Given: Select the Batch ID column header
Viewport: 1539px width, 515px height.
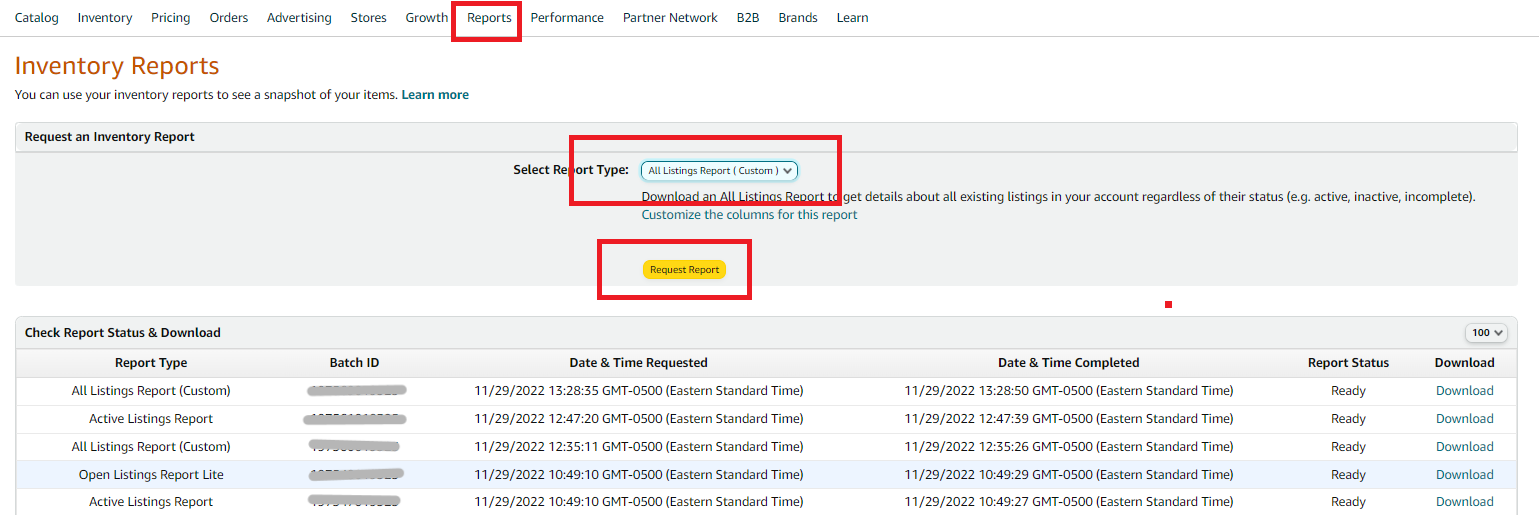Looking at the screenshot, I should pos(354,363).
